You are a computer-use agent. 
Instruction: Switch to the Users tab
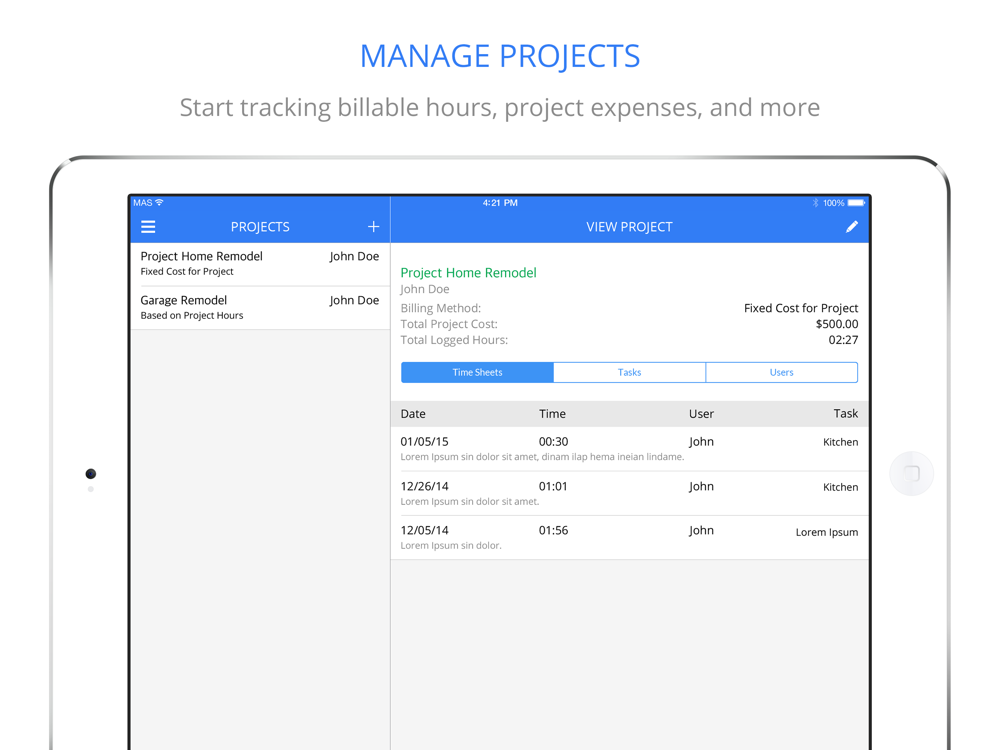point(781,372)
